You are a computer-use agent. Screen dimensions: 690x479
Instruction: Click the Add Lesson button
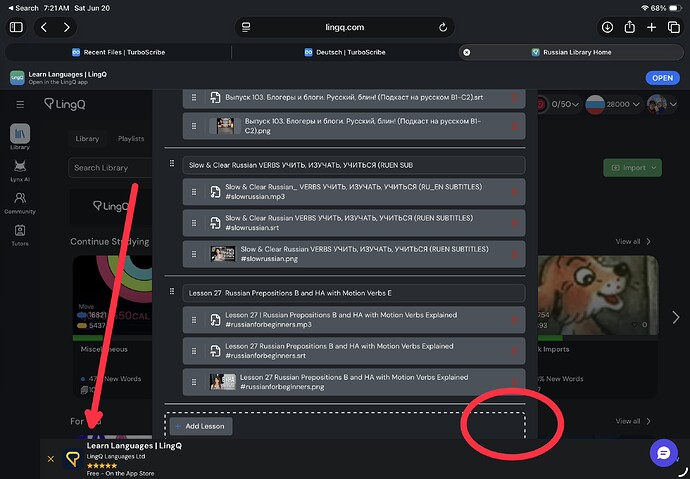201,426
